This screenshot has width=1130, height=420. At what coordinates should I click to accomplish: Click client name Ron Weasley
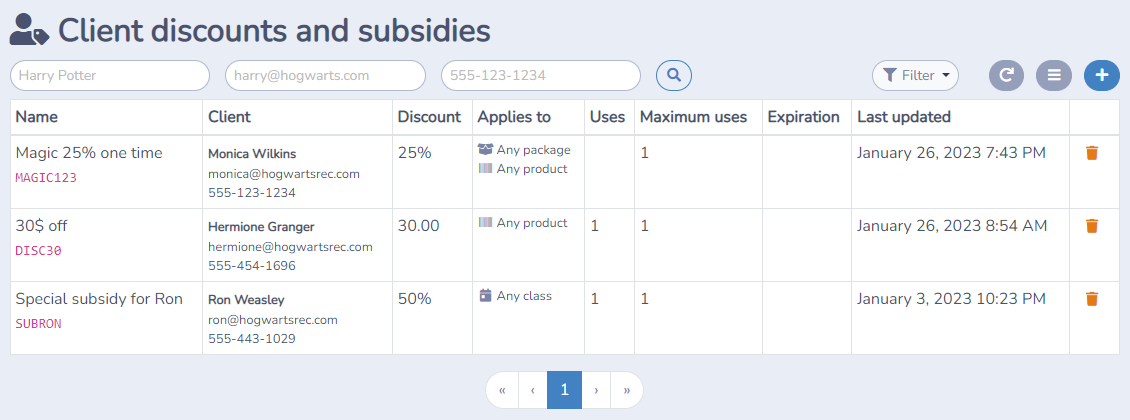pos(246,300)
